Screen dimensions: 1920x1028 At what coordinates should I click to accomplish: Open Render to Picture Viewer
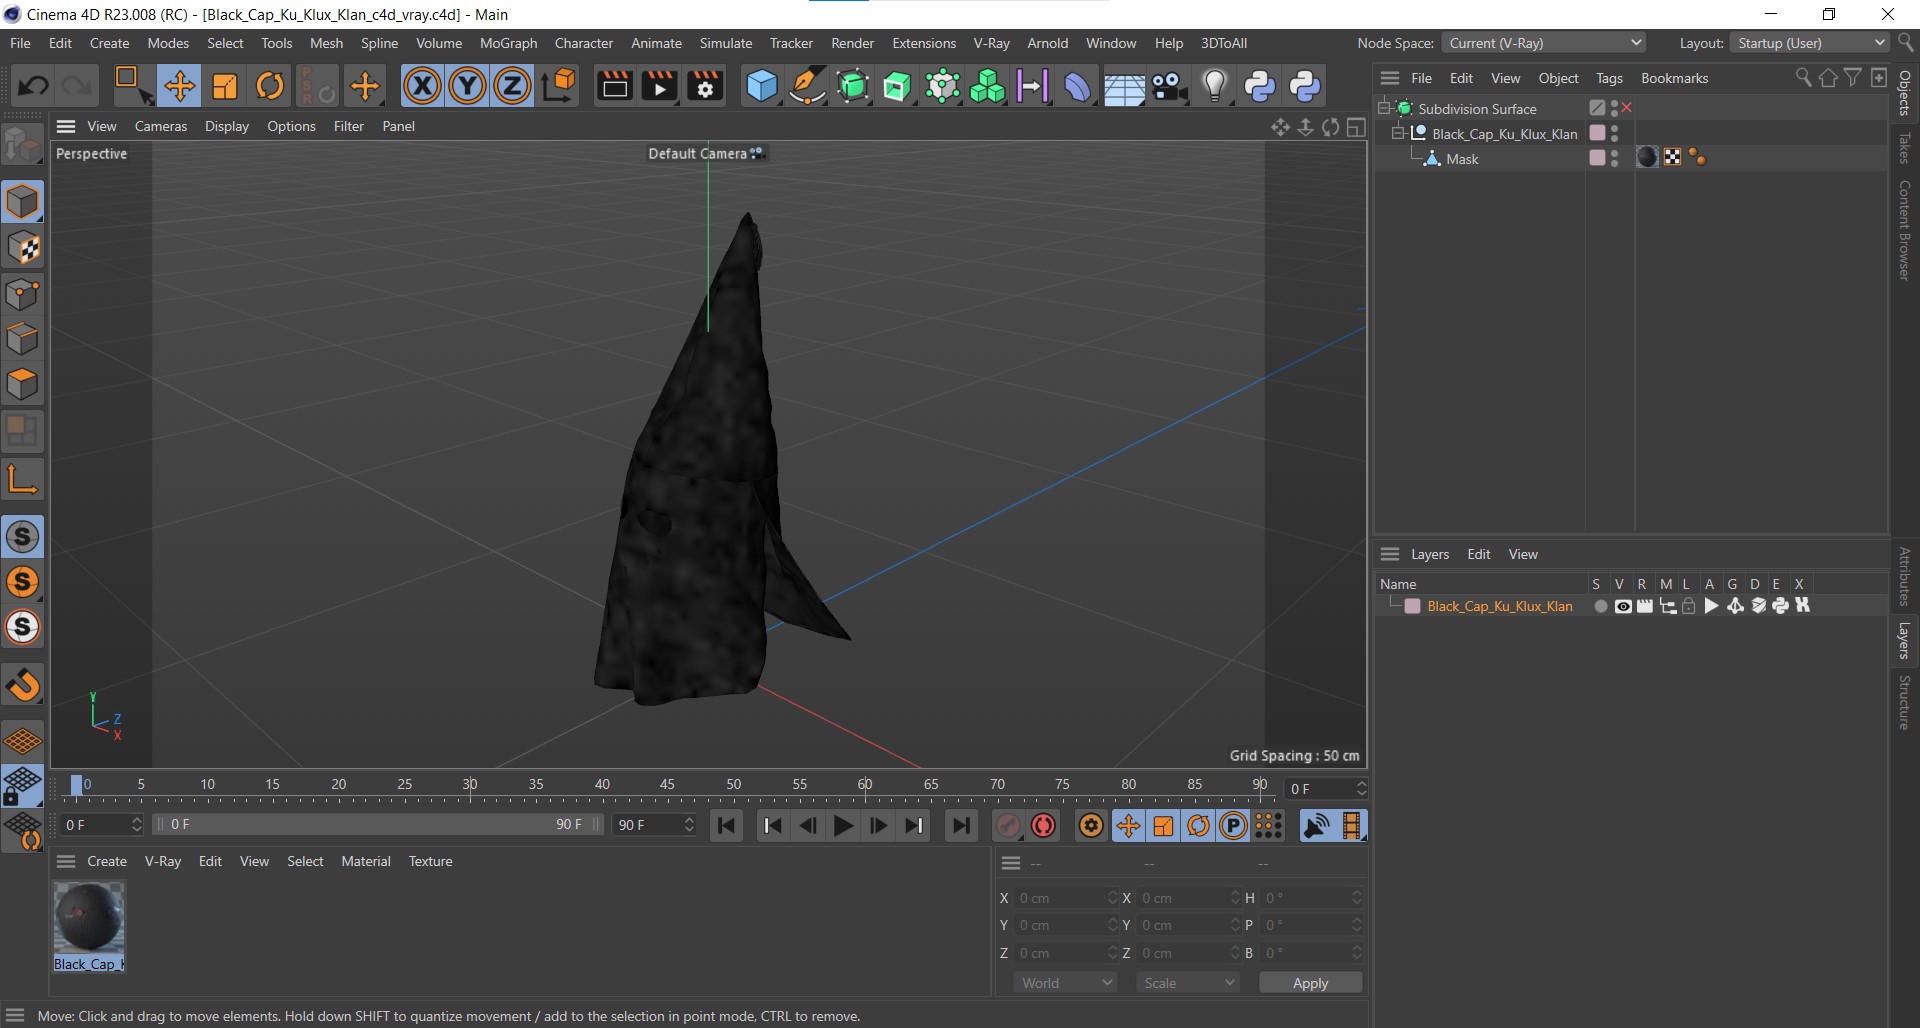(659, 86)
